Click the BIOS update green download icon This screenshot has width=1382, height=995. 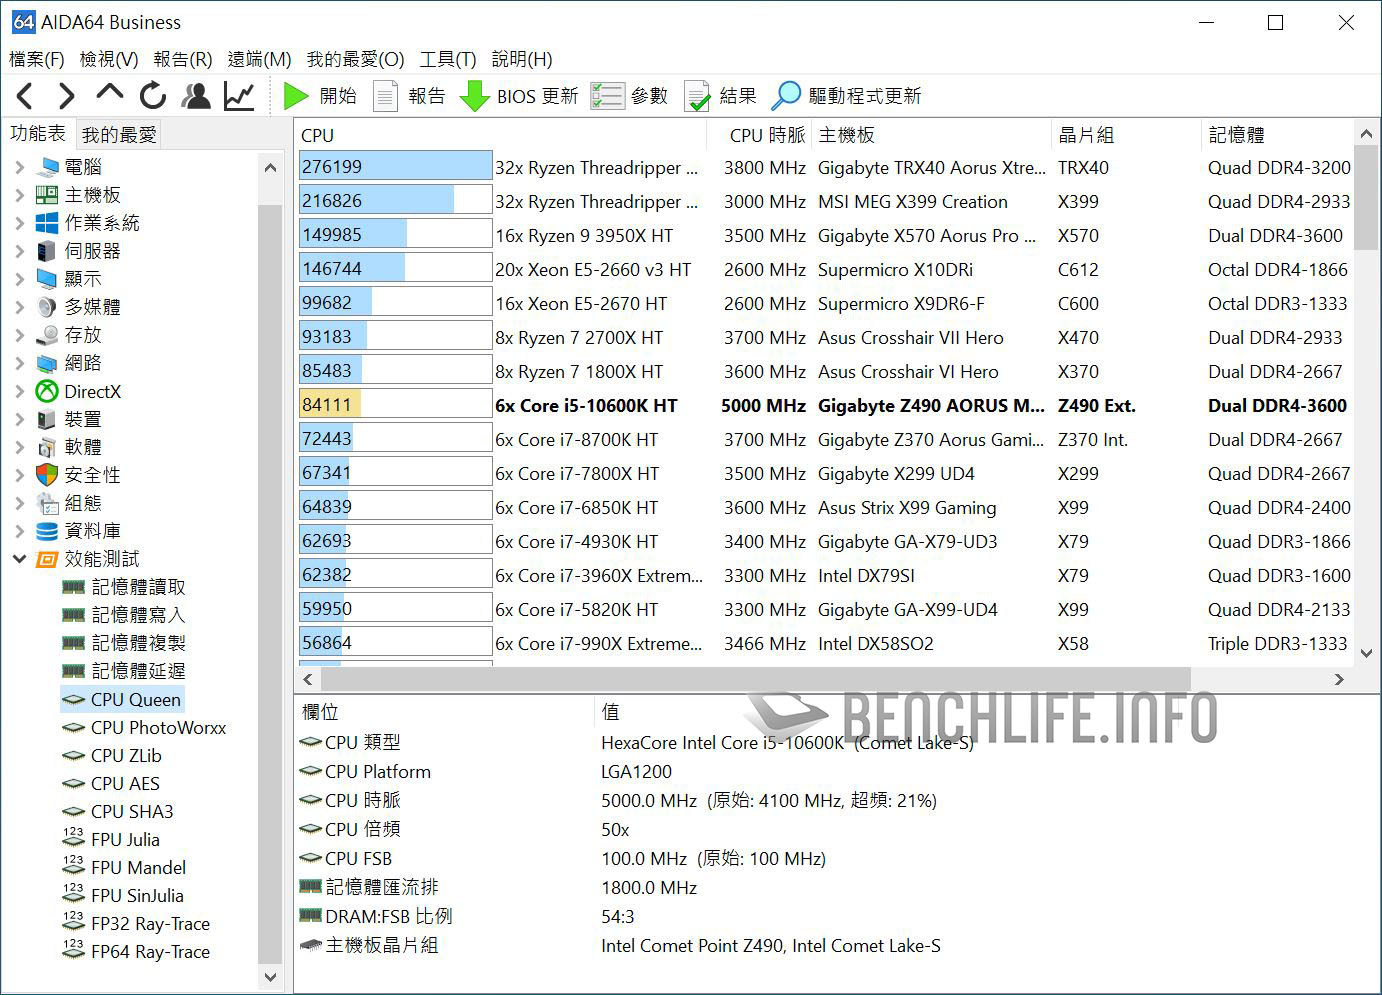point(474,96)
